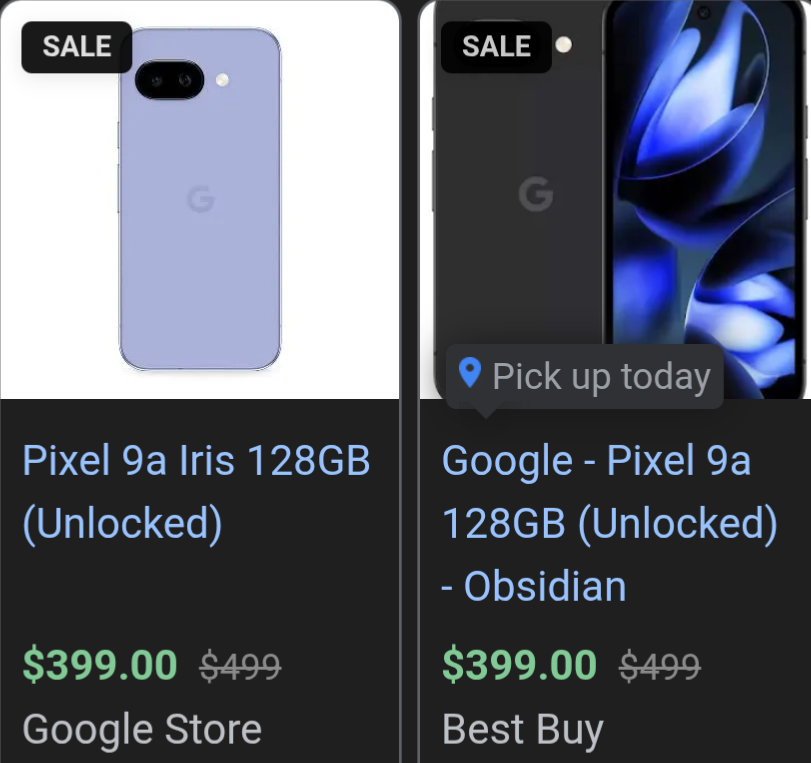Image resolution: width=811 pixels, height=763 pixels.
Task: Click the Pick up today label
Action: pos(601,376)
